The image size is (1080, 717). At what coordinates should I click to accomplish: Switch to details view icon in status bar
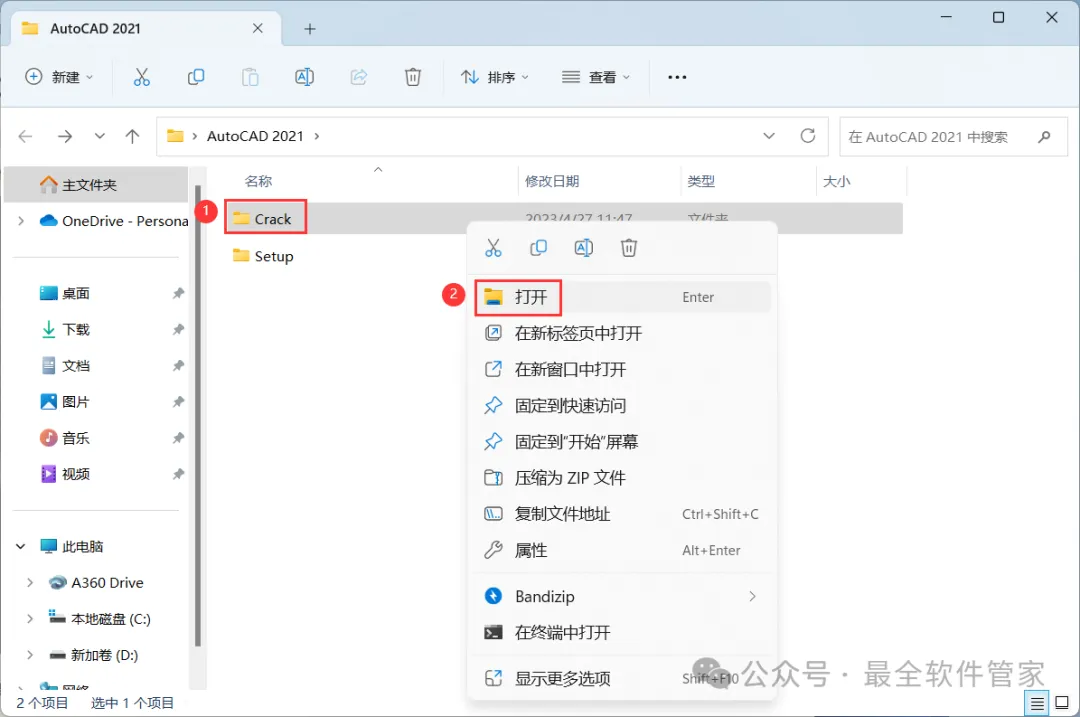pyautogui.click(x=1037, y=703)
